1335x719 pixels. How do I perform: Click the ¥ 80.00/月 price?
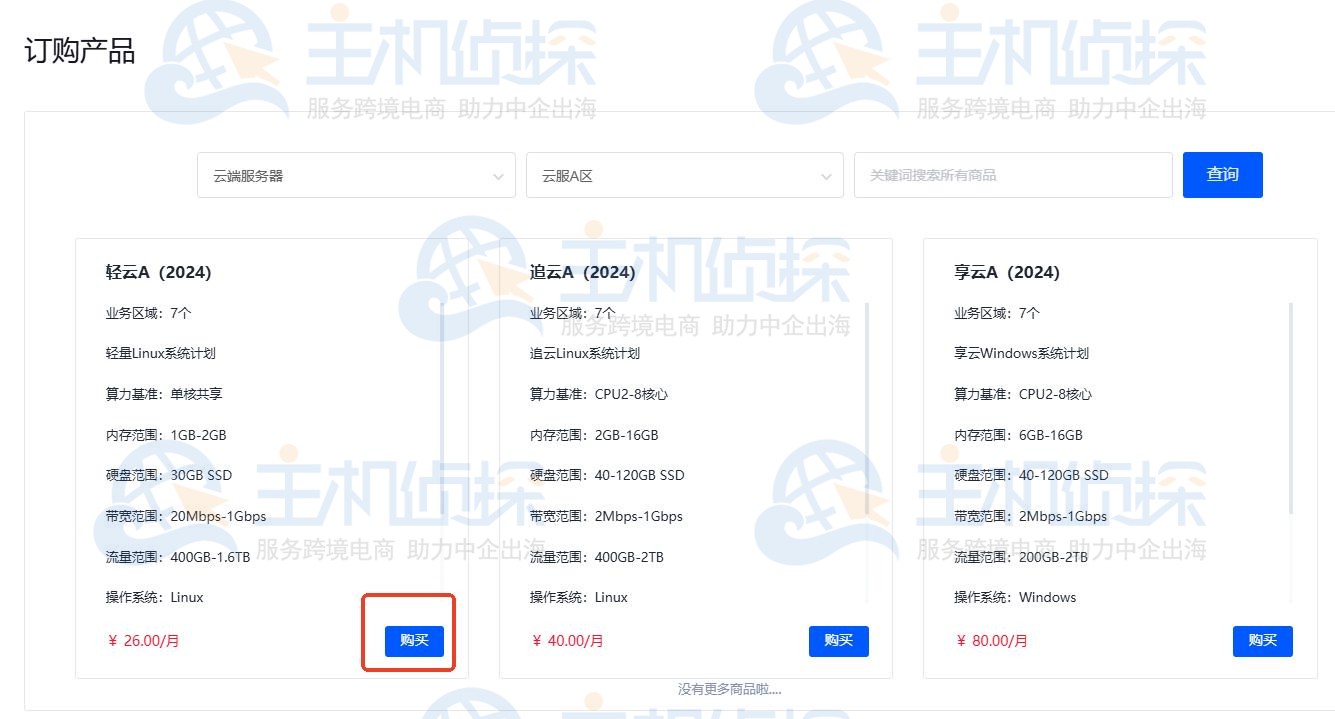(992, 641)
